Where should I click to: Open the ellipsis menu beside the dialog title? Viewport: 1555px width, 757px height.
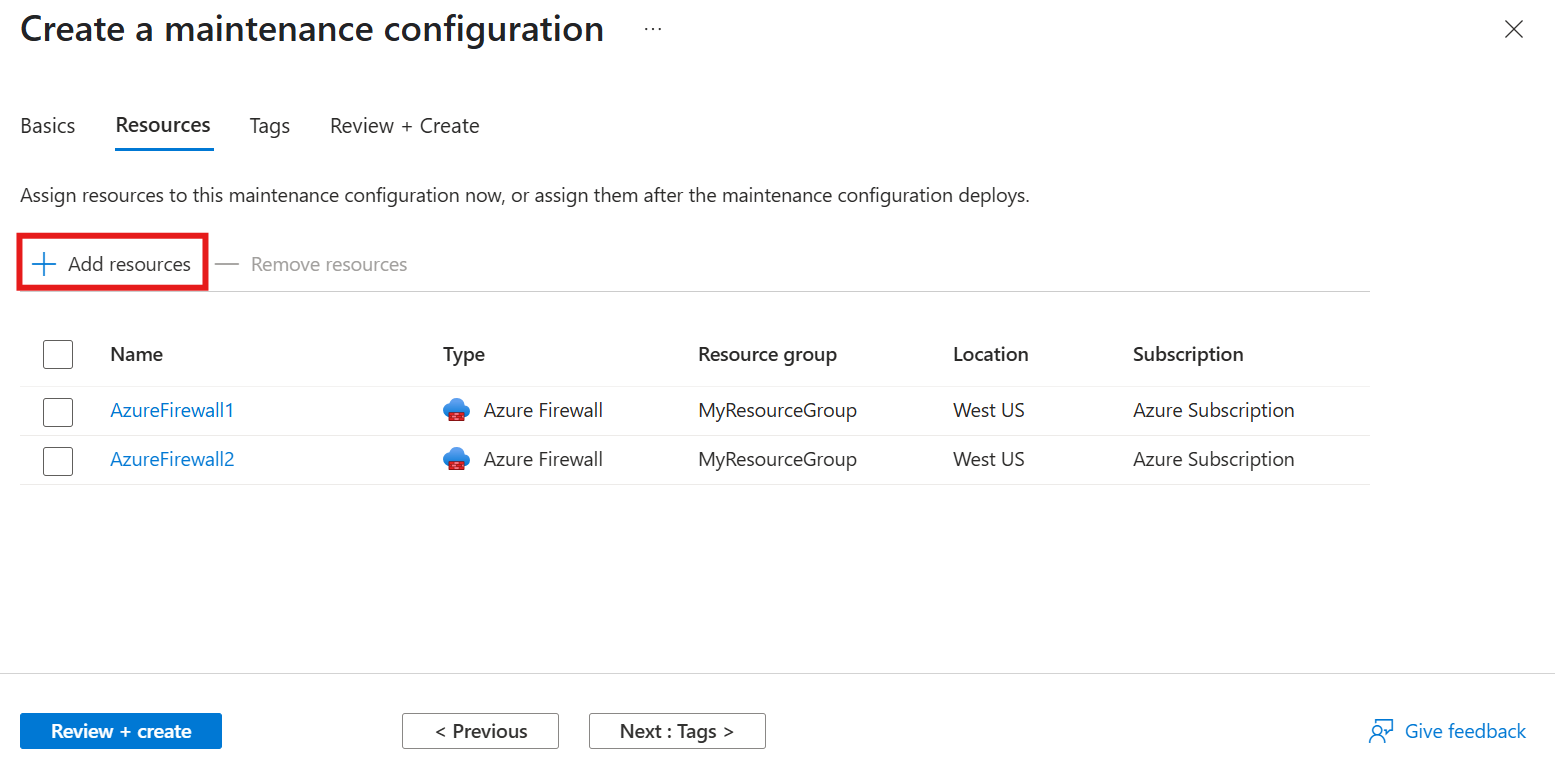(652, 29)
